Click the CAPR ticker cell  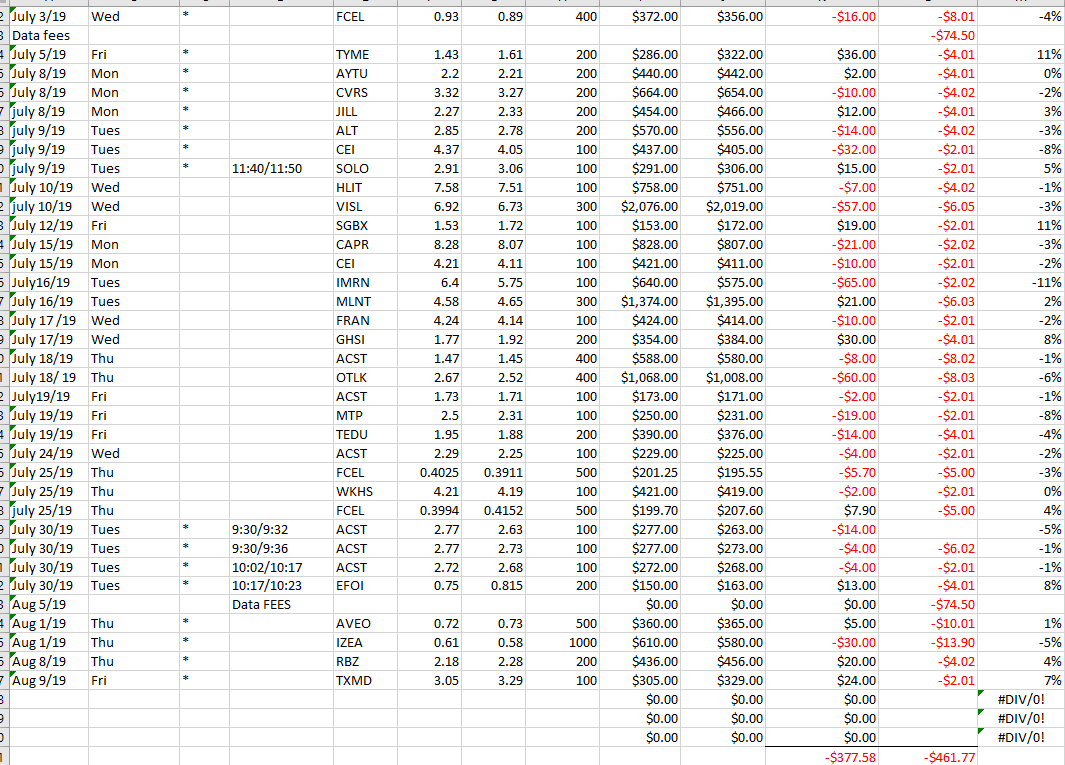[x=365, y=245]
